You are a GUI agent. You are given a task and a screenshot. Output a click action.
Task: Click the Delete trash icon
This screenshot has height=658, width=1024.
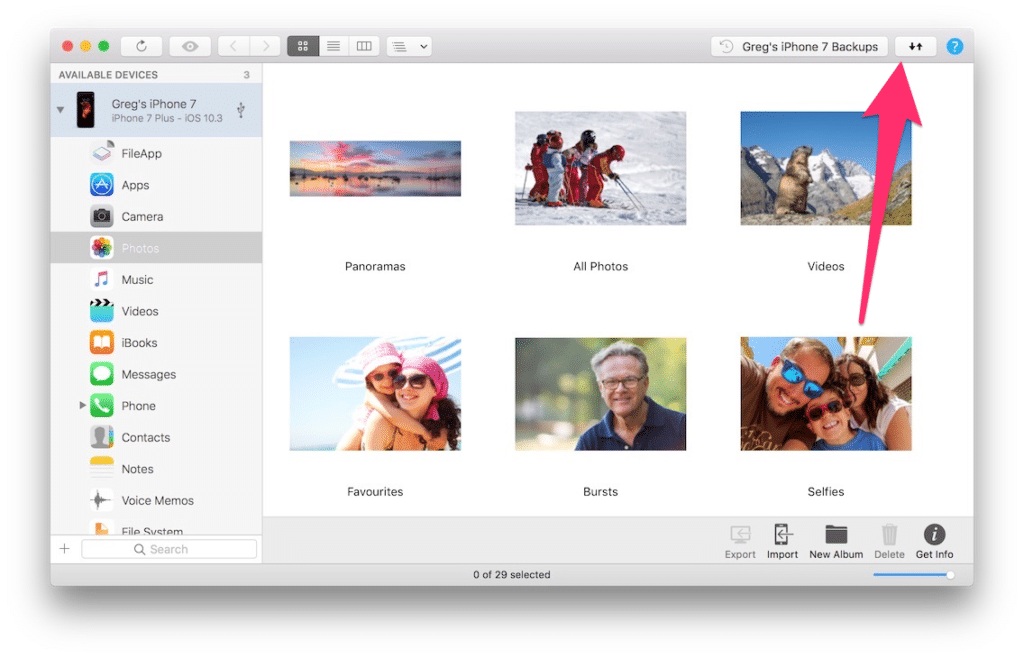(889, 540)
